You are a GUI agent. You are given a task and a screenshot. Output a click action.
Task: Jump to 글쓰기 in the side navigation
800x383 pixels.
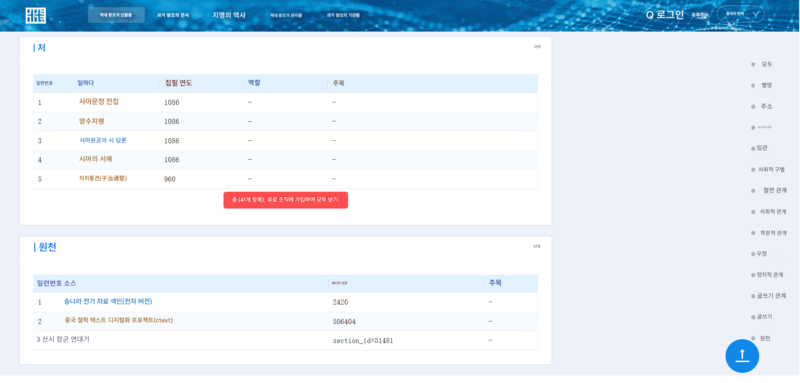click(765, 317)
